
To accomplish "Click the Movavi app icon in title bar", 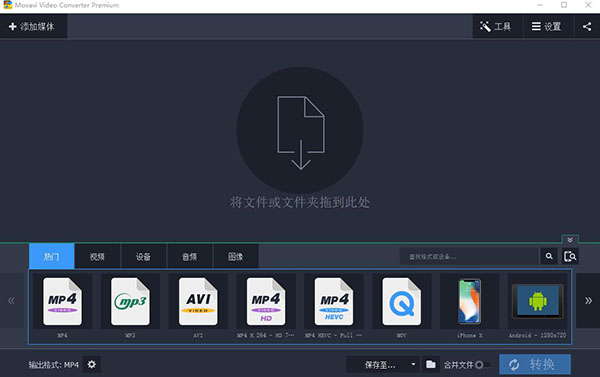I will (8, 5).
